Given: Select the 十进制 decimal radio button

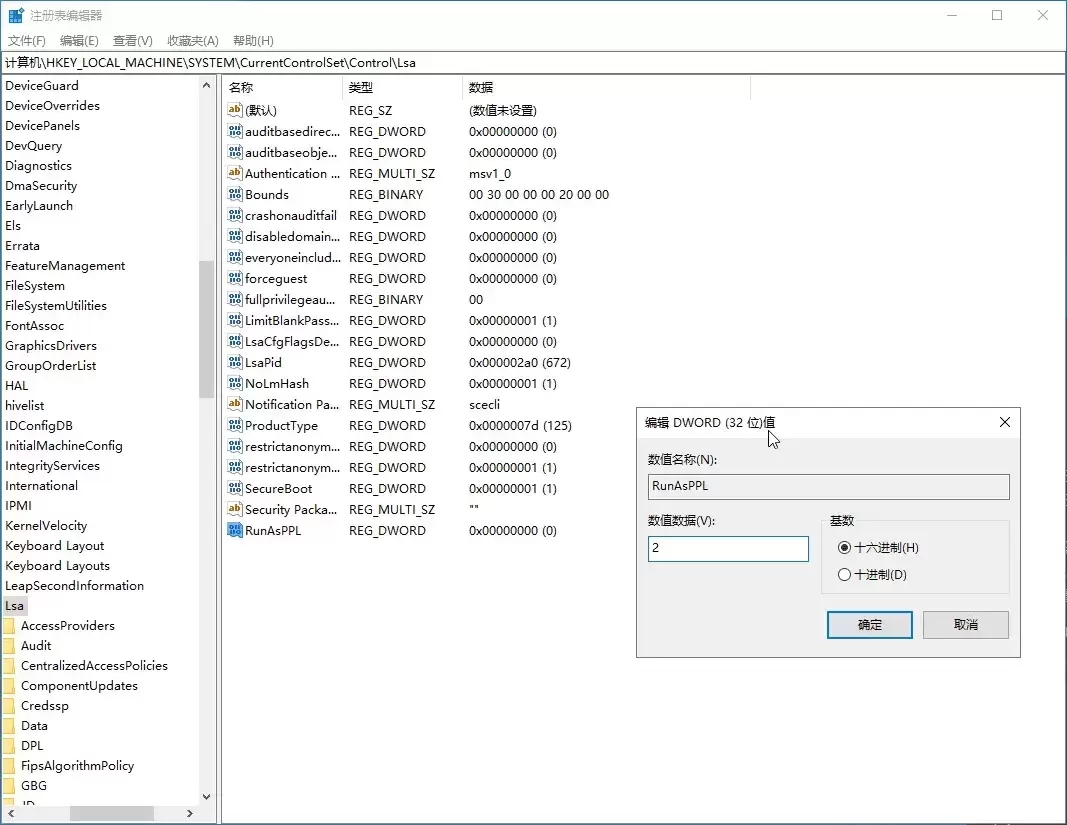Looking at the screenshot, I should 843,574.
